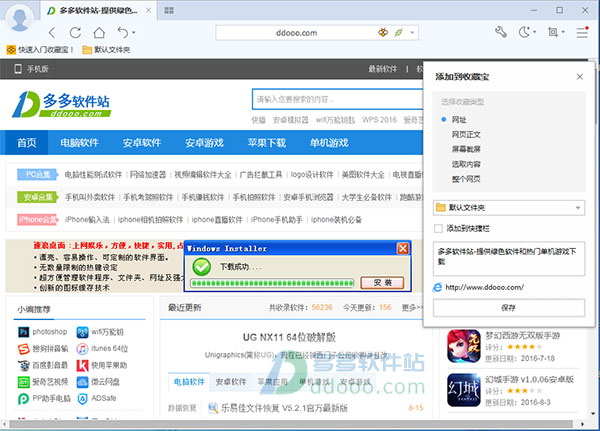Image resolution: width=600 pixels, height=431 pixels.
Task: Enable the 添加到快捷栏 checkbox
Action: [x=439, y=229]
